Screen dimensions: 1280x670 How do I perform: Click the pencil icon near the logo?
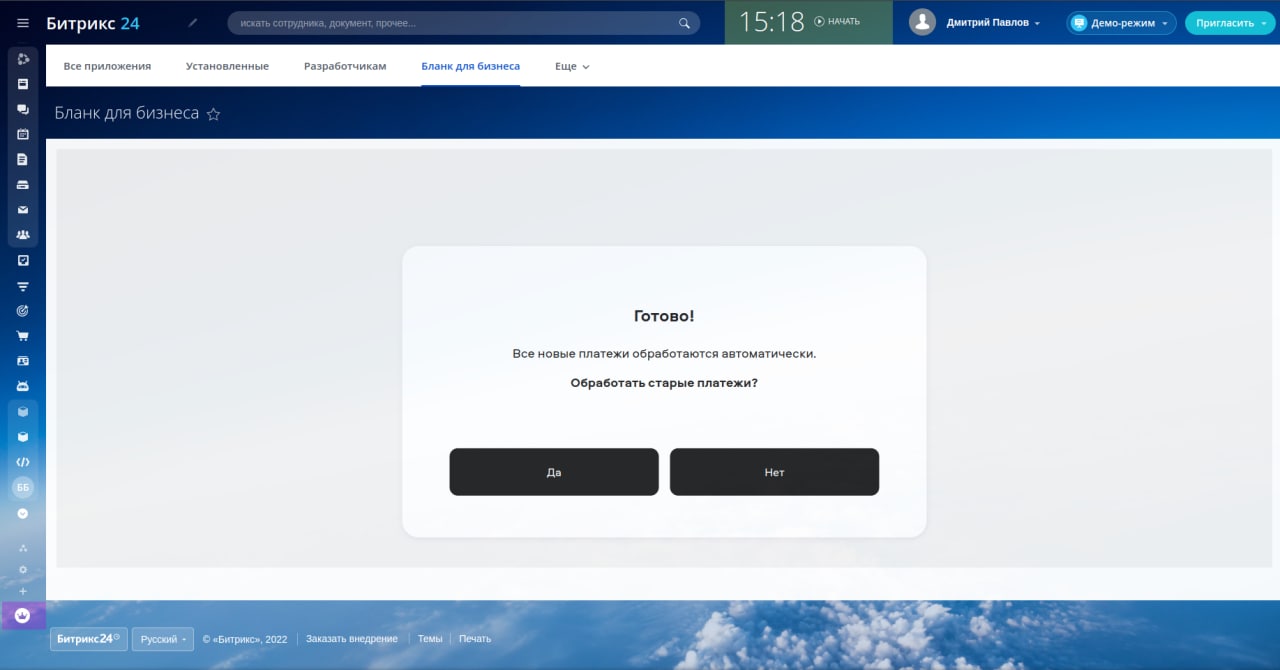(x=193, y=22)
